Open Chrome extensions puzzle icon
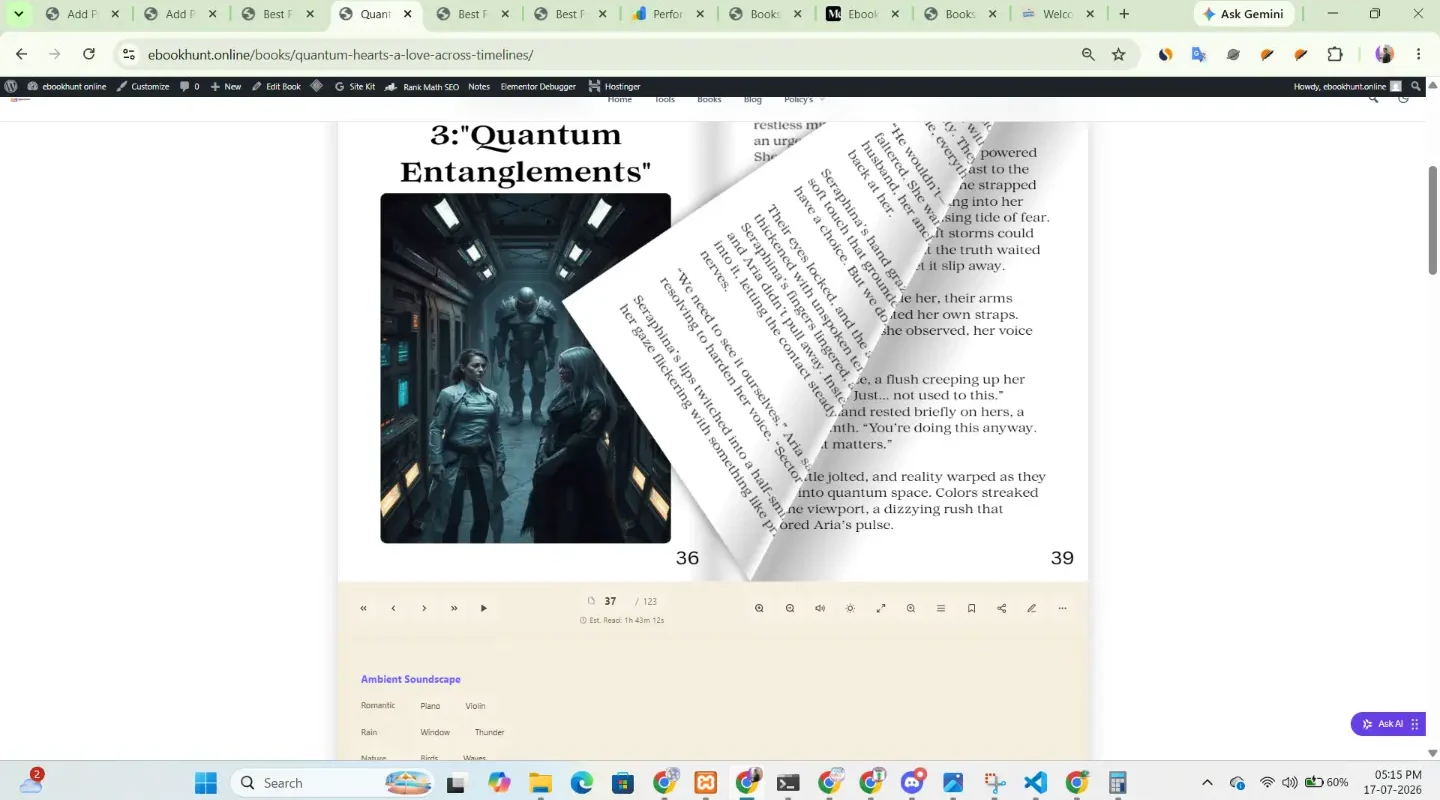 pyautogui.click(x=1335, y=54)
